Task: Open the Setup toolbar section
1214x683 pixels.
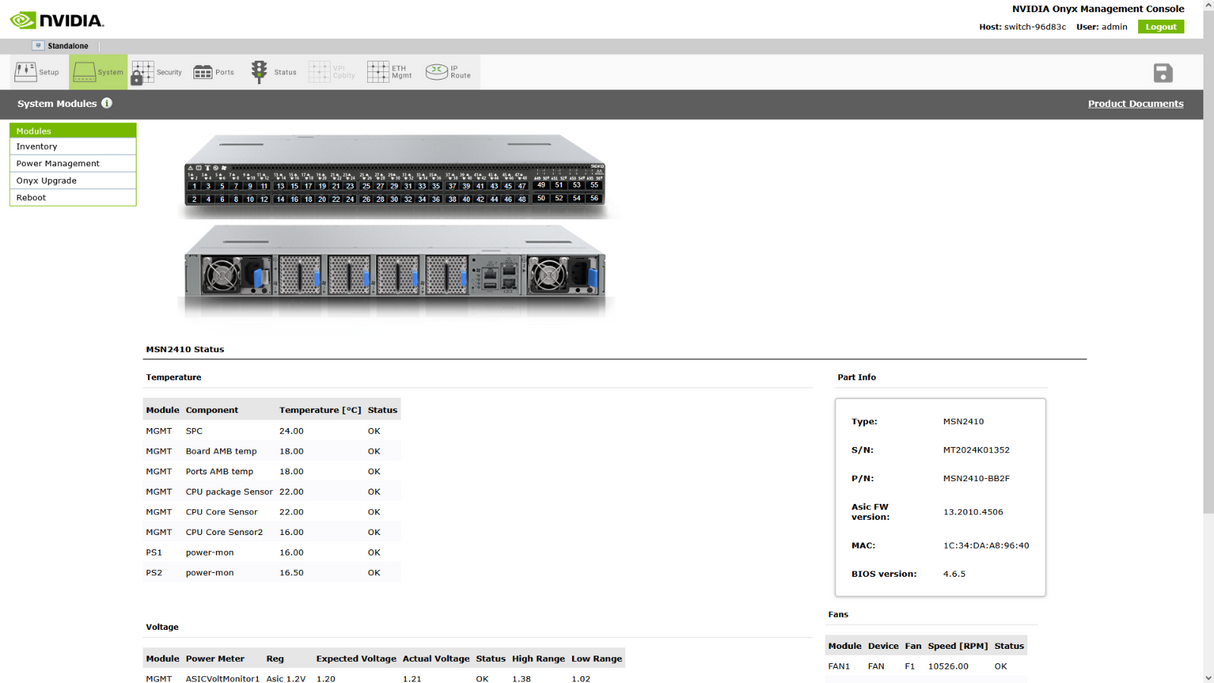Action: 37,72
